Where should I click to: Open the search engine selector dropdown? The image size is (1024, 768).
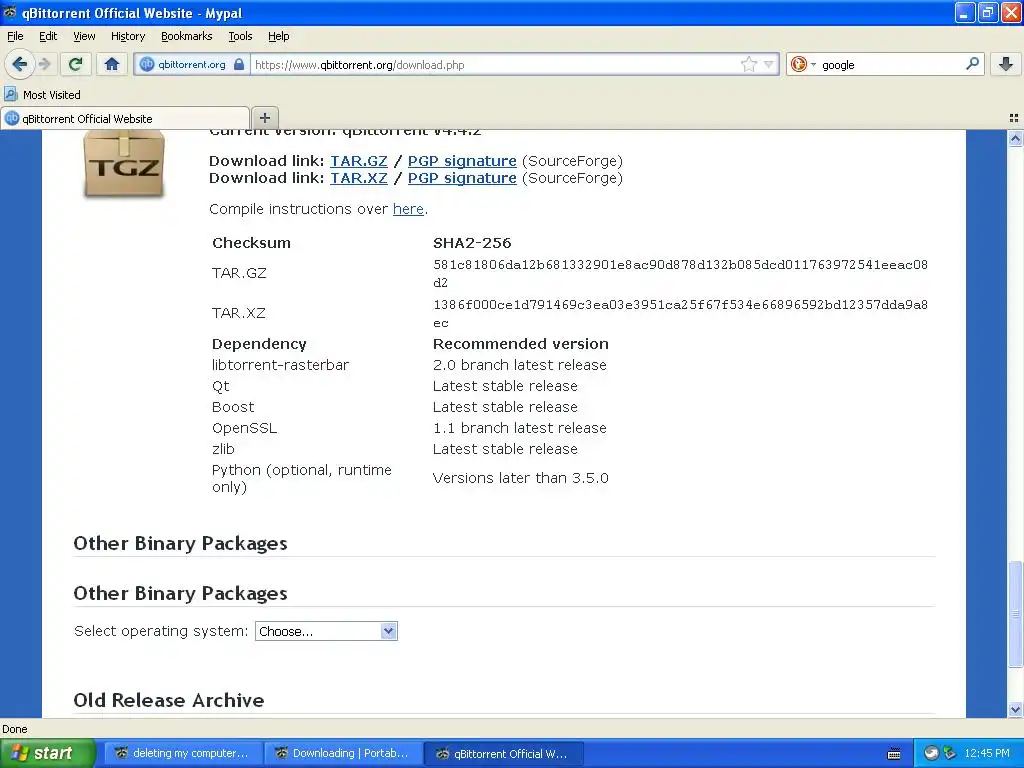point(803,65)
